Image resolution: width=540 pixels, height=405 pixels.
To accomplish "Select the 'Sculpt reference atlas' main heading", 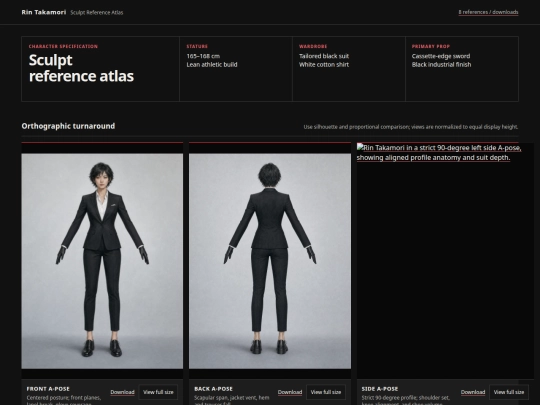I will pyautogui.click(x=81, y=68).
